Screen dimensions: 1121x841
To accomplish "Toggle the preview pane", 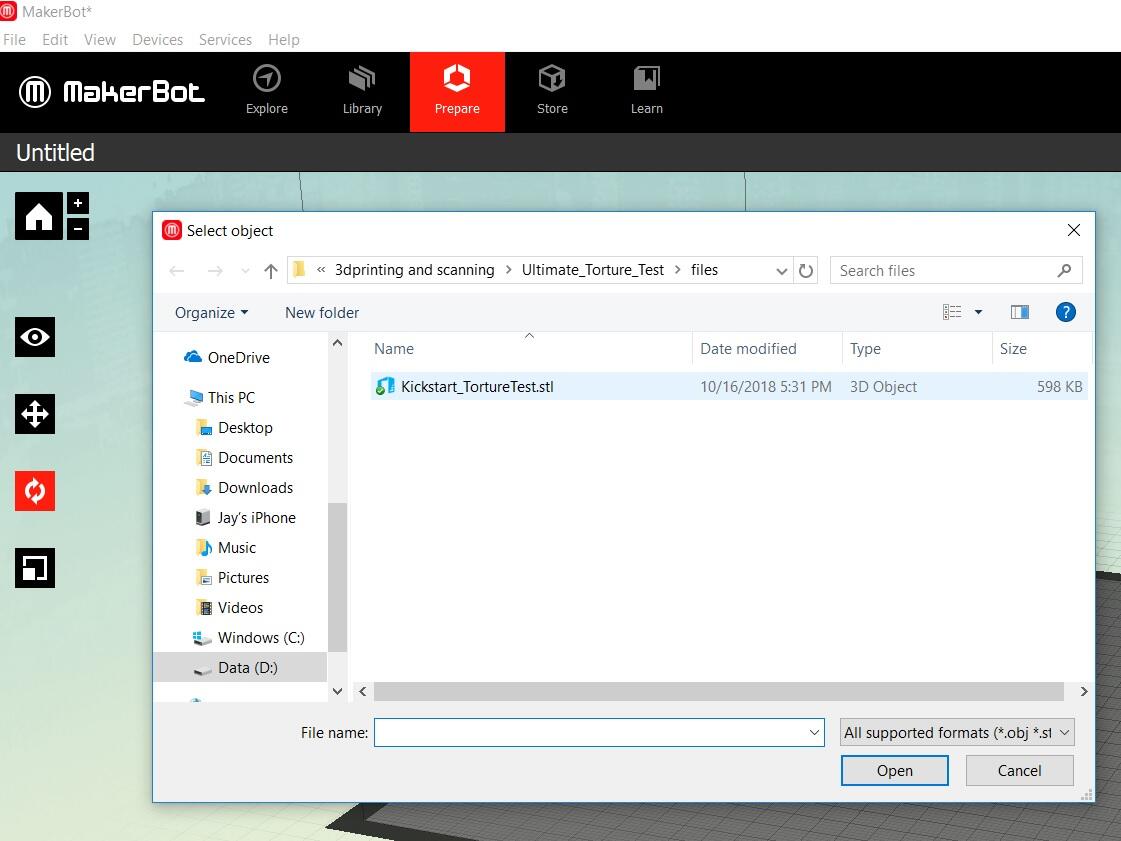I will (x=1019, y=312).
